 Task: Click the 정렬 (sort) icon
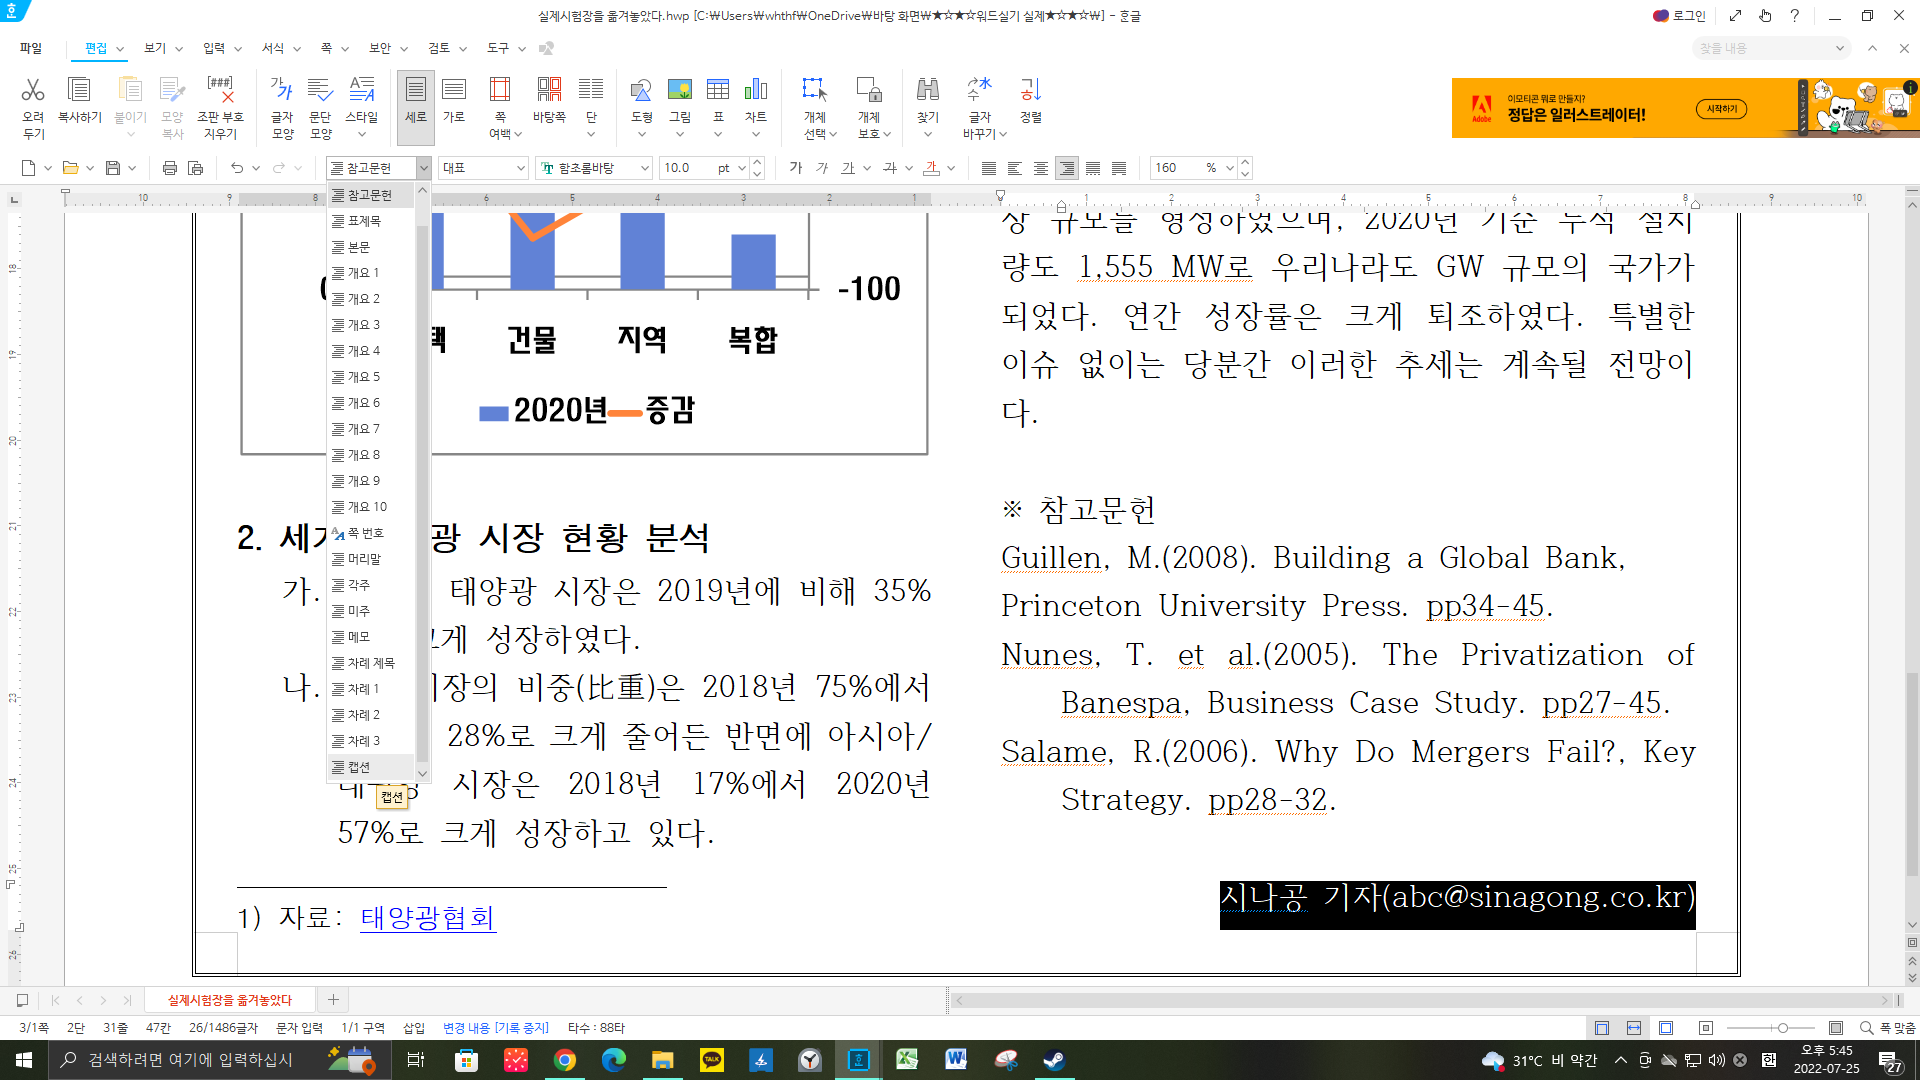pyautogui.click(x=1031, y=90)
